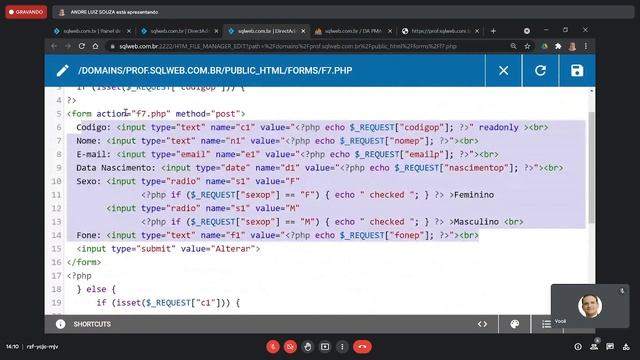
Task: Click the browser forward arrow
Action: (x=68, y=46)
